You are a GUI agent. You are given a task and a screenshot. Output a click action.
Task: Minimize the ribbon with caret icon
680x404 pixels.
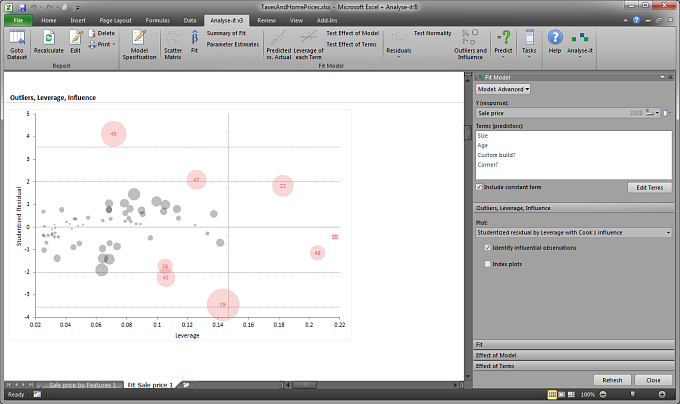pos(625,20)
